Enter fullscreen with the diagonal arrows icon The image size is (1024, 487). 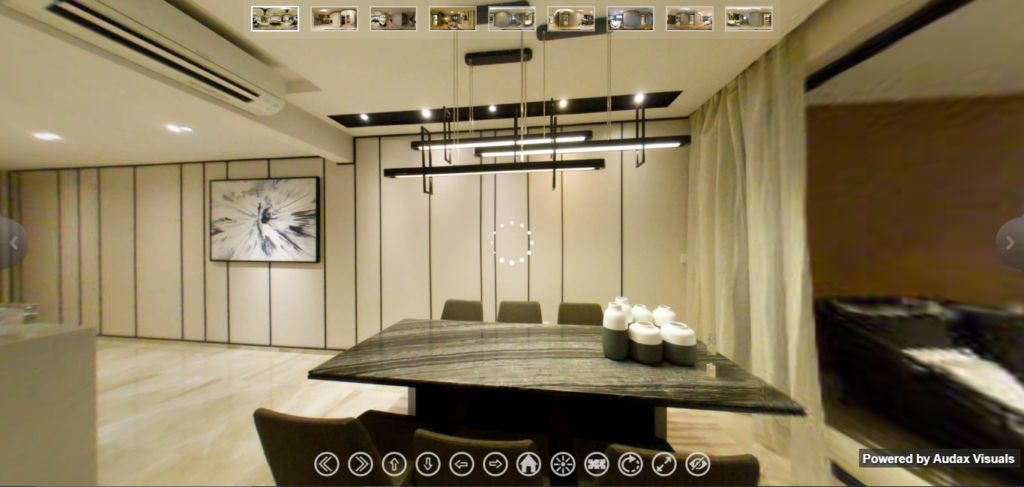click(x=664, y=464)
